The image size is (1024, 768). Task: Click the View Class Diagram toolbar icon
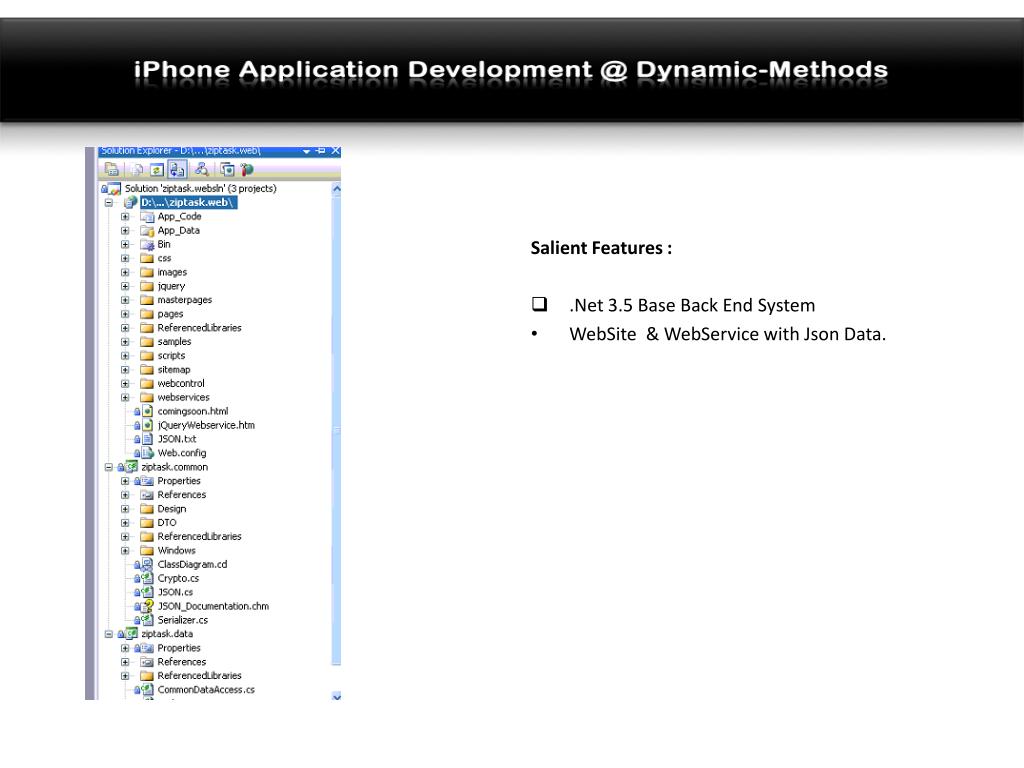202,170
